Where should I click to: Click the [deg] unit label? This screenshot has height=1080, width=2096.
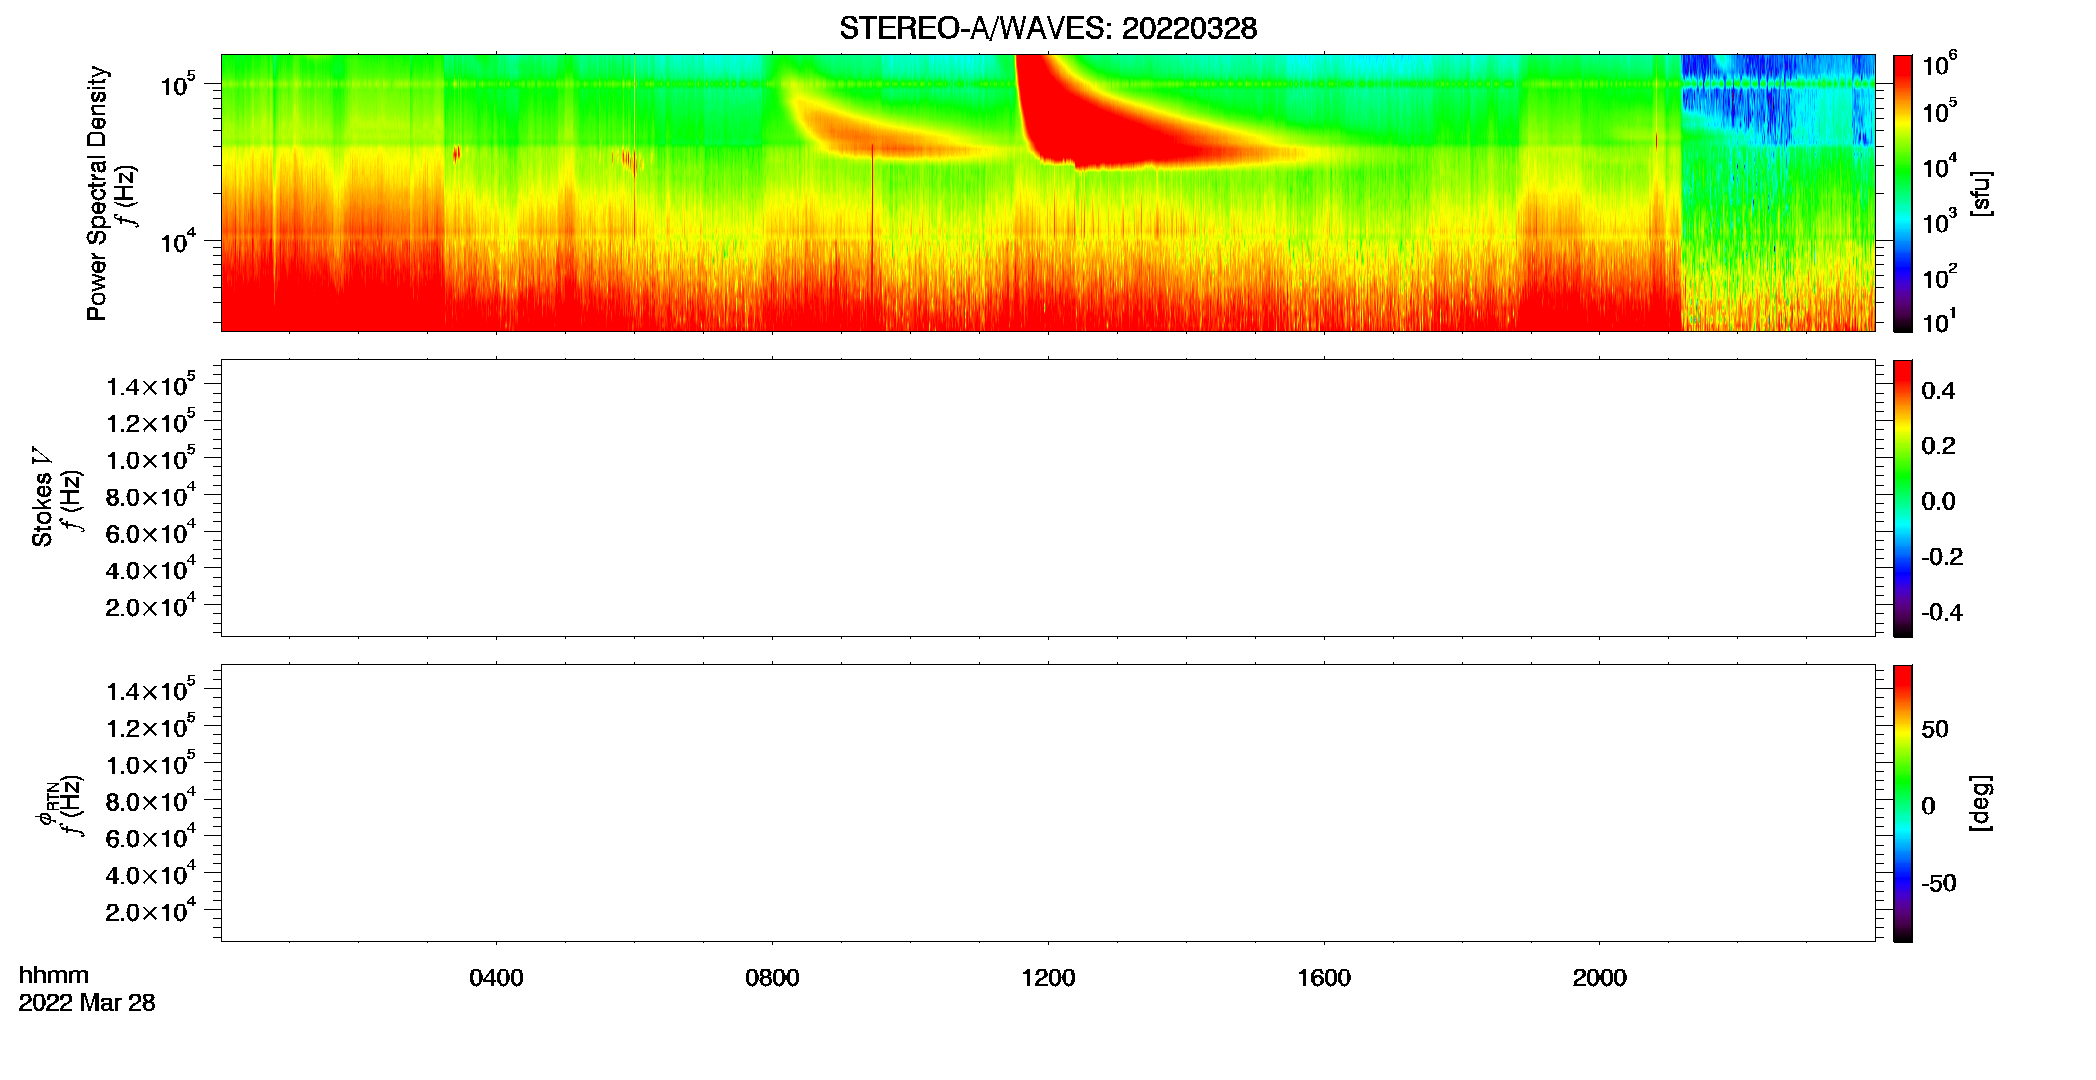pos(1981,803)
